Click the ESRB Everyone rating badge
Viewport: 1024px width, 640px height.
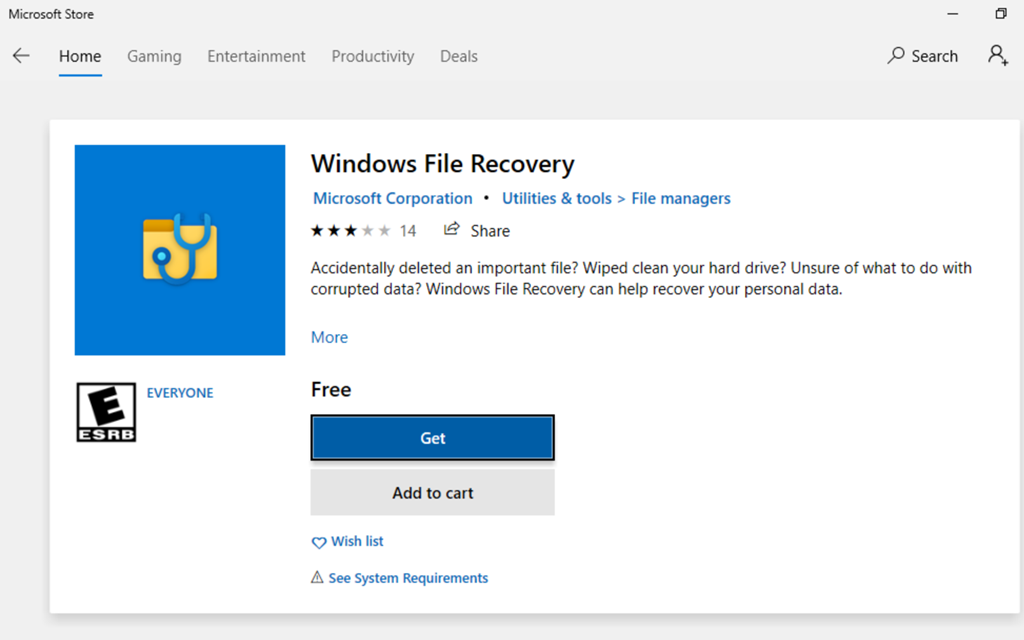(106, 412)
